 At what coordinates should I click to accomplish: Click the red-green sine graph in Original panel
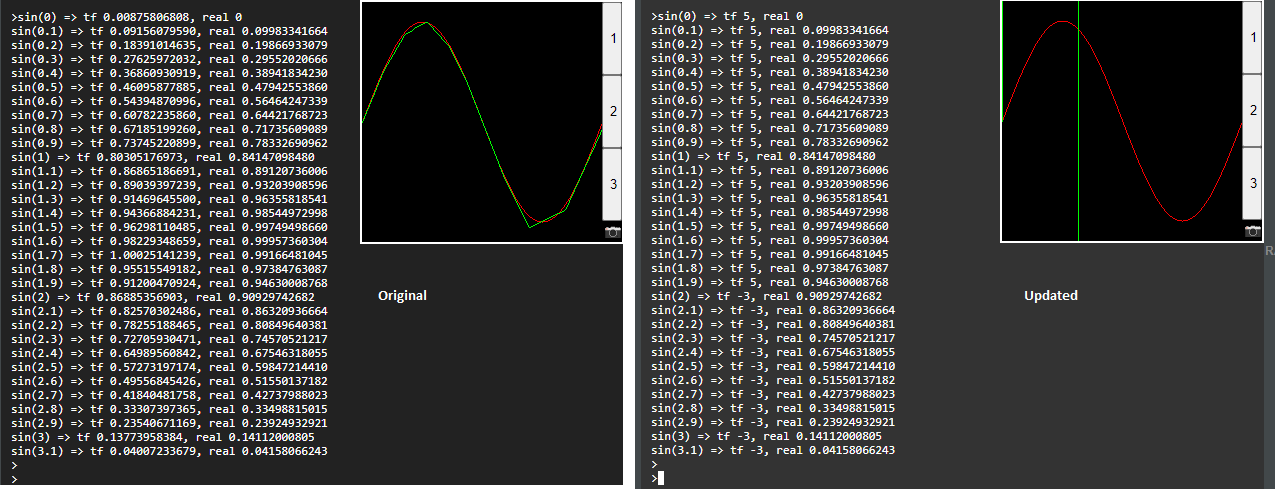click(x=482, y=122)
